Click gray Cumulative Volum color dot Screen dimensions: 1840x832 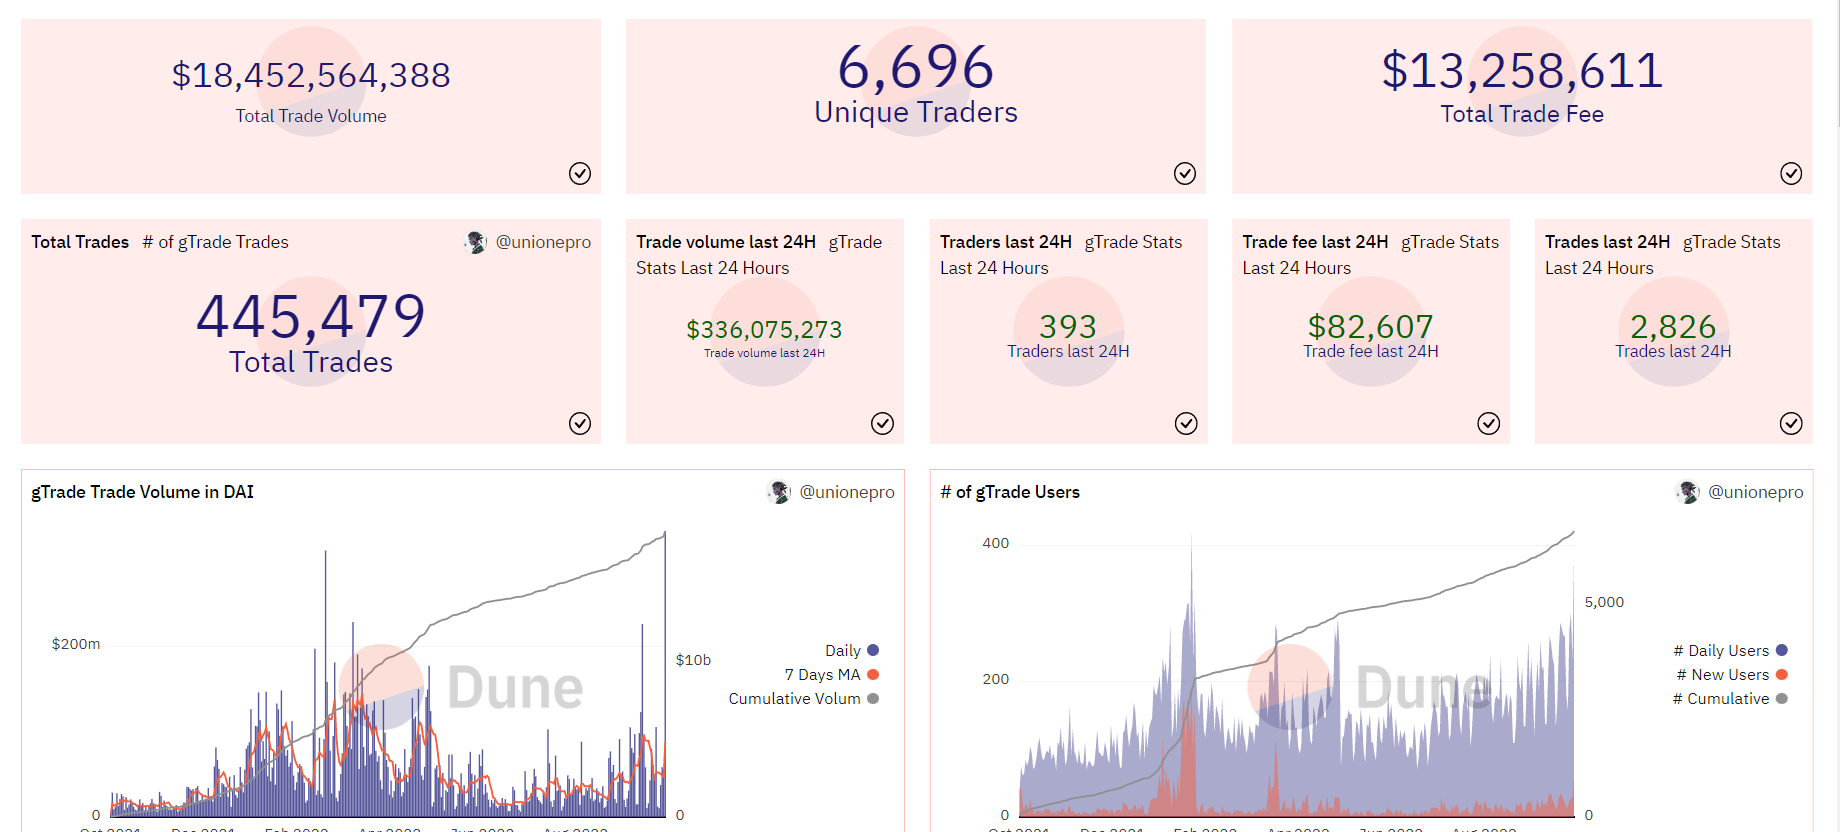pyautogui.click(x=873, y=699)
